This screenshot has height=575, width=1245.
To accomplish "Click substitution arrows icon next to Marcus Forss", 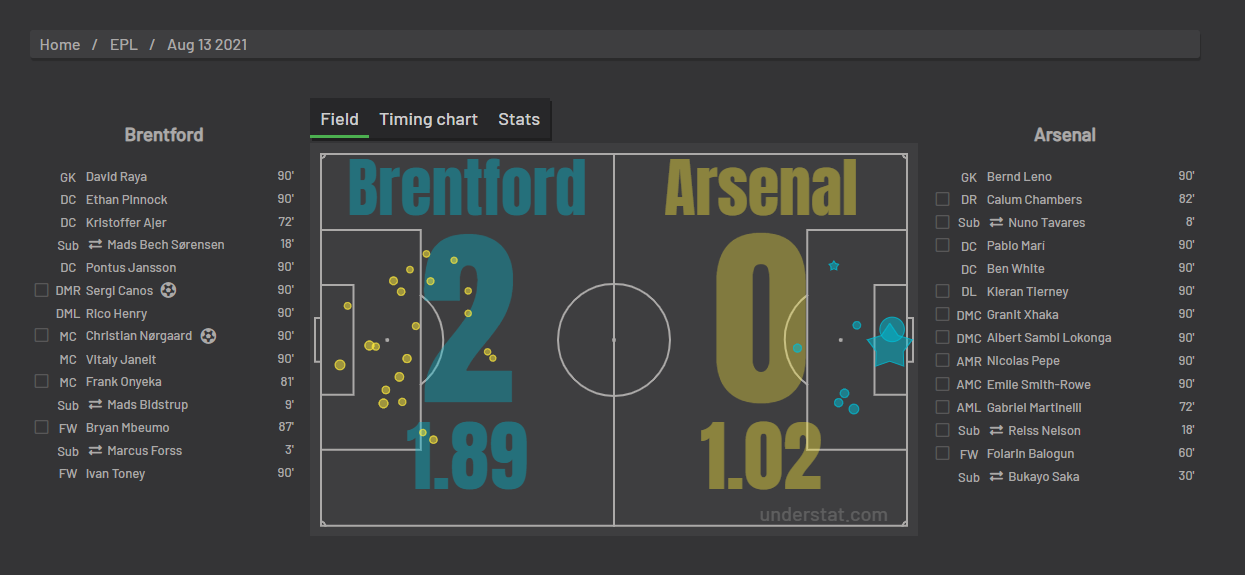I will pos(96,451).
